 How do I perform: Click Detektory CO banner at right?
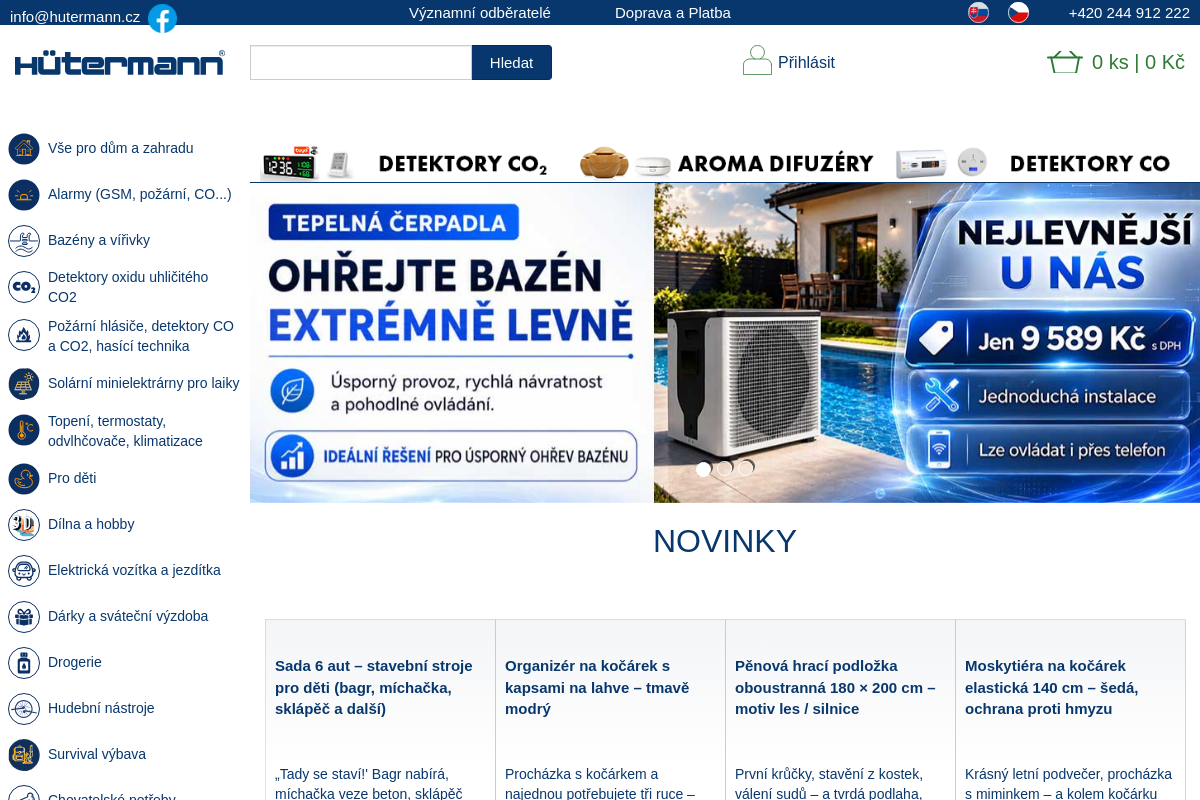[x=1034, y=163]
